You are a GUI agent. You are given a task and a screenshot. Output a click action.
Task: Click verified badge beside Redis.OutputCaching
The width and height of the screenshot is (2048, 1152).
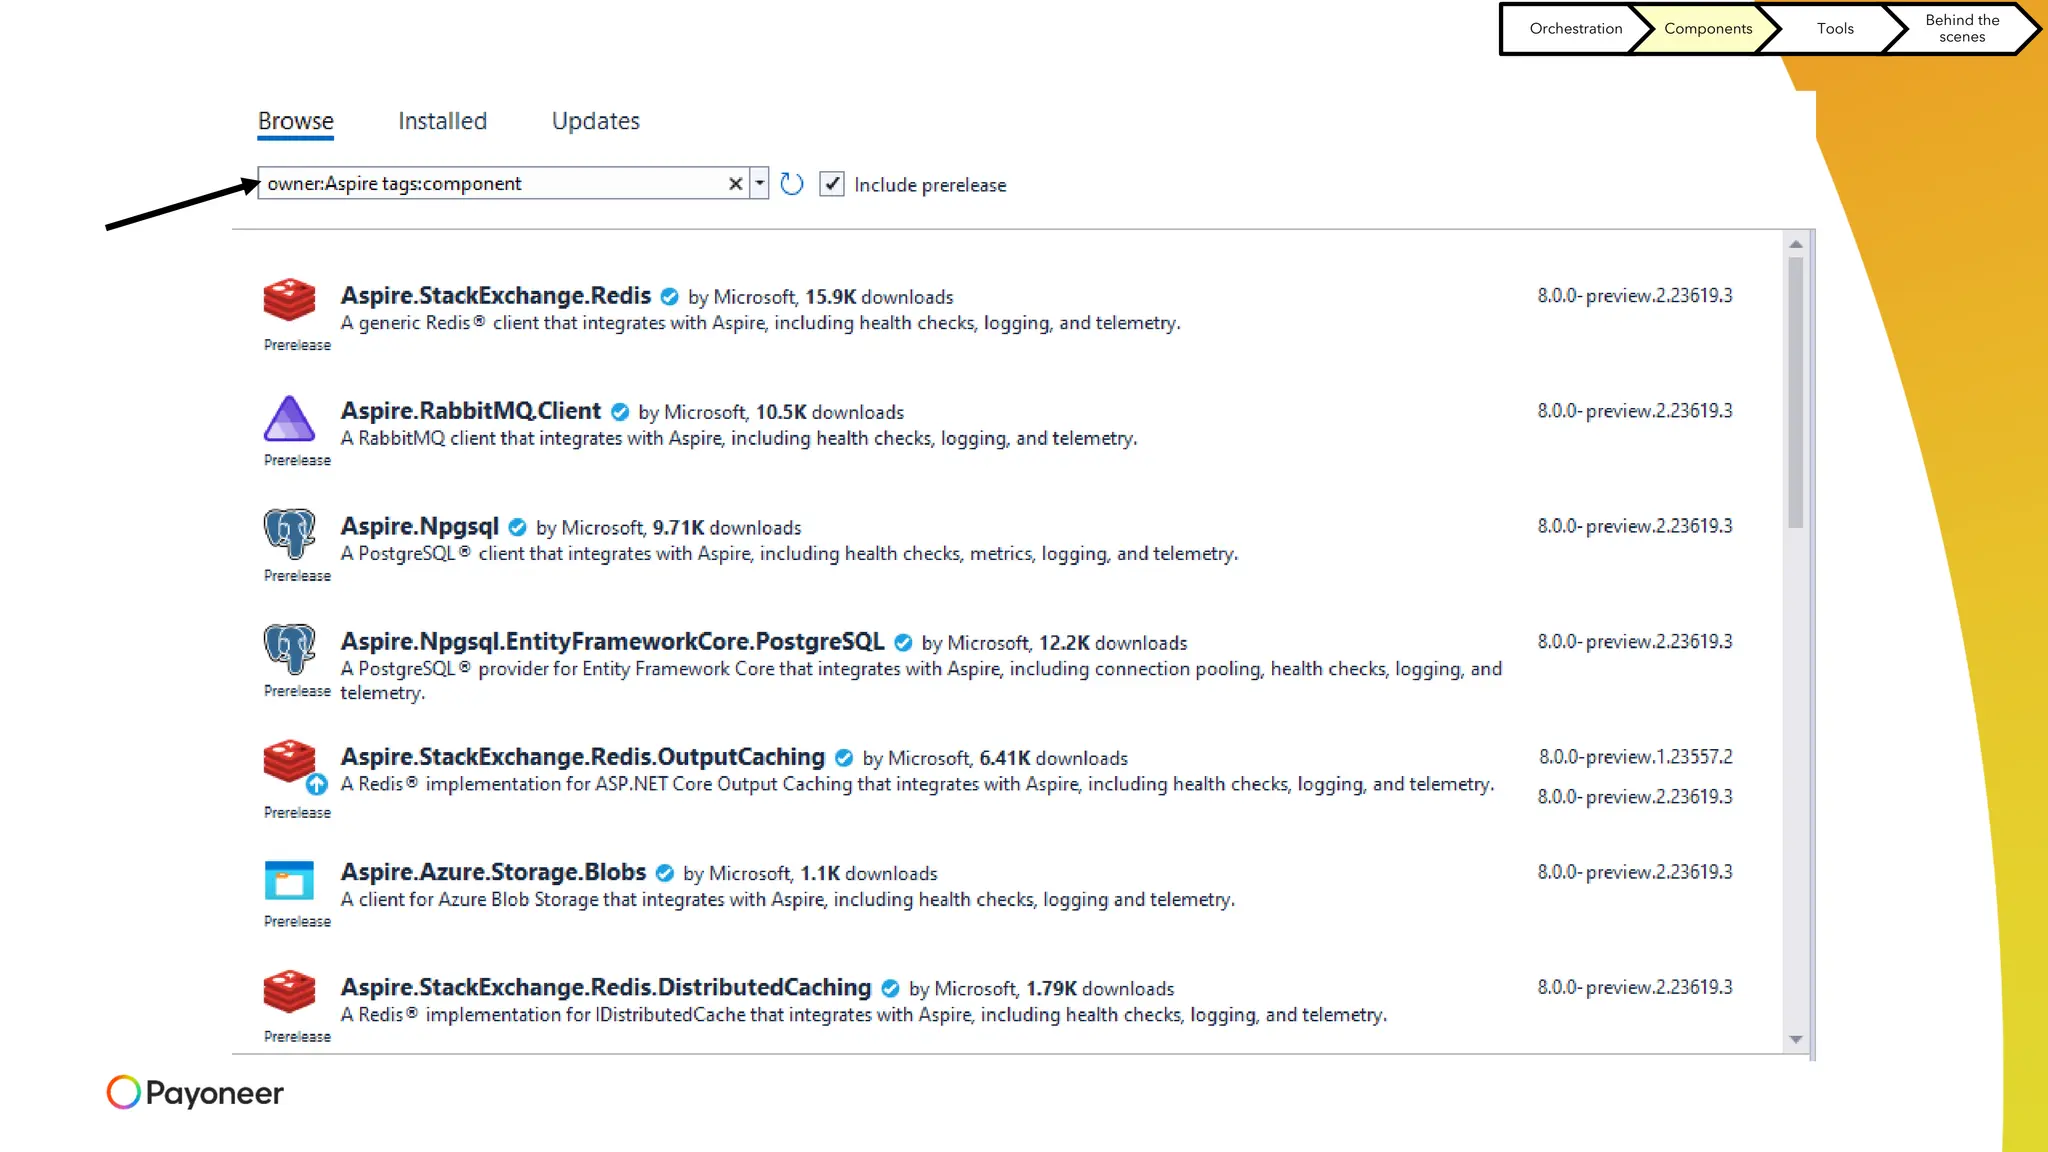click(844, 758)
